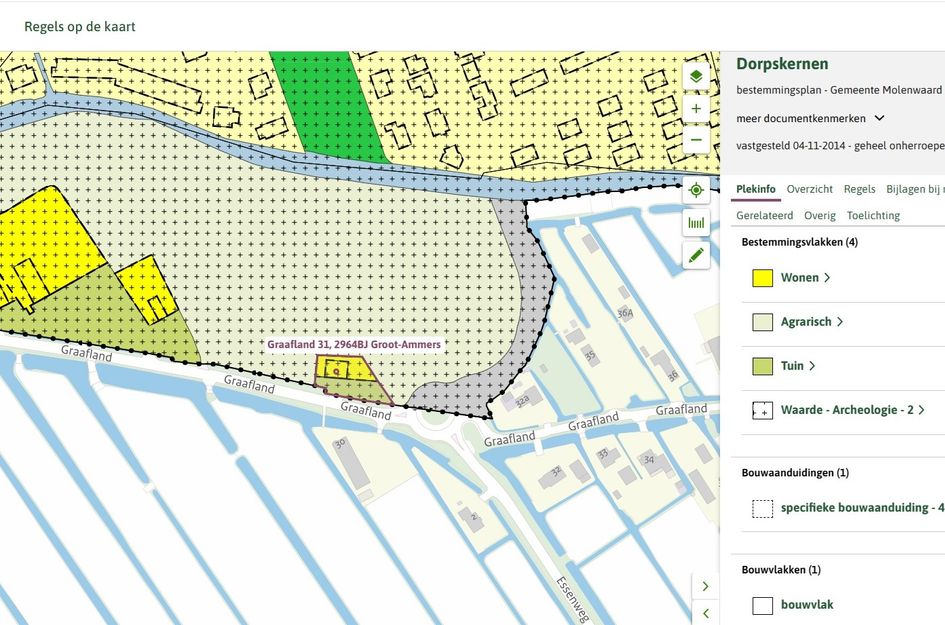945x625 pixels.
Task: Select the measure ruler tool
Action: click(696, 223)
